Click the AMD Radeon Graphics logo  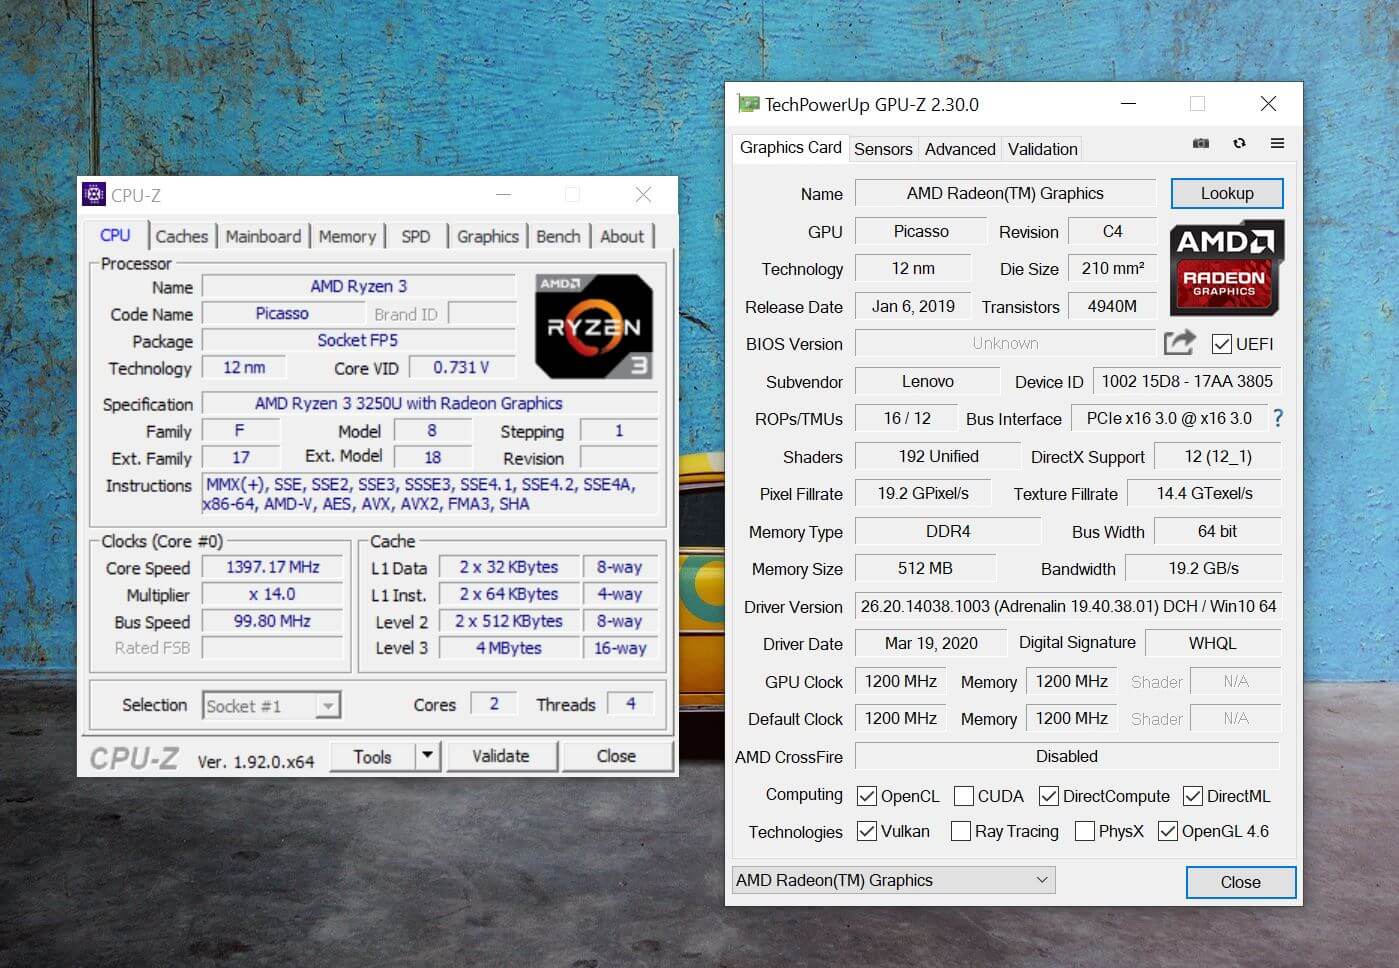(1226, 267)
